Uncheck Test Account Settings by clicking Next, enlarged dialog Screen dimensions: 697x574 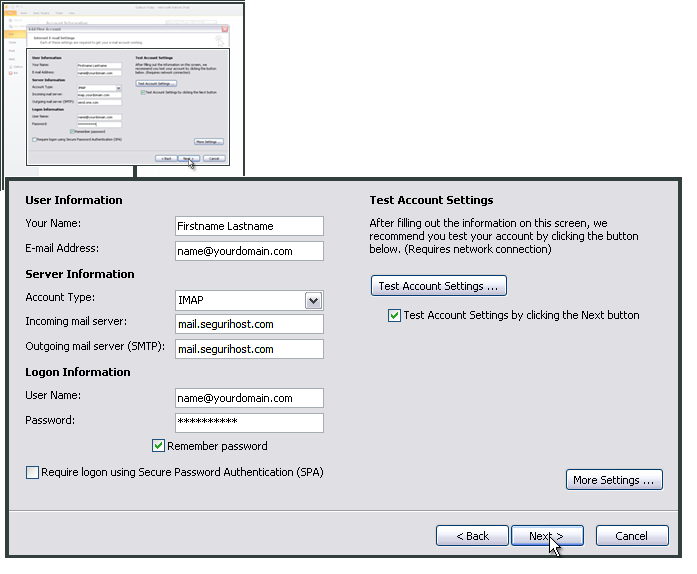(x=394, y=315)
